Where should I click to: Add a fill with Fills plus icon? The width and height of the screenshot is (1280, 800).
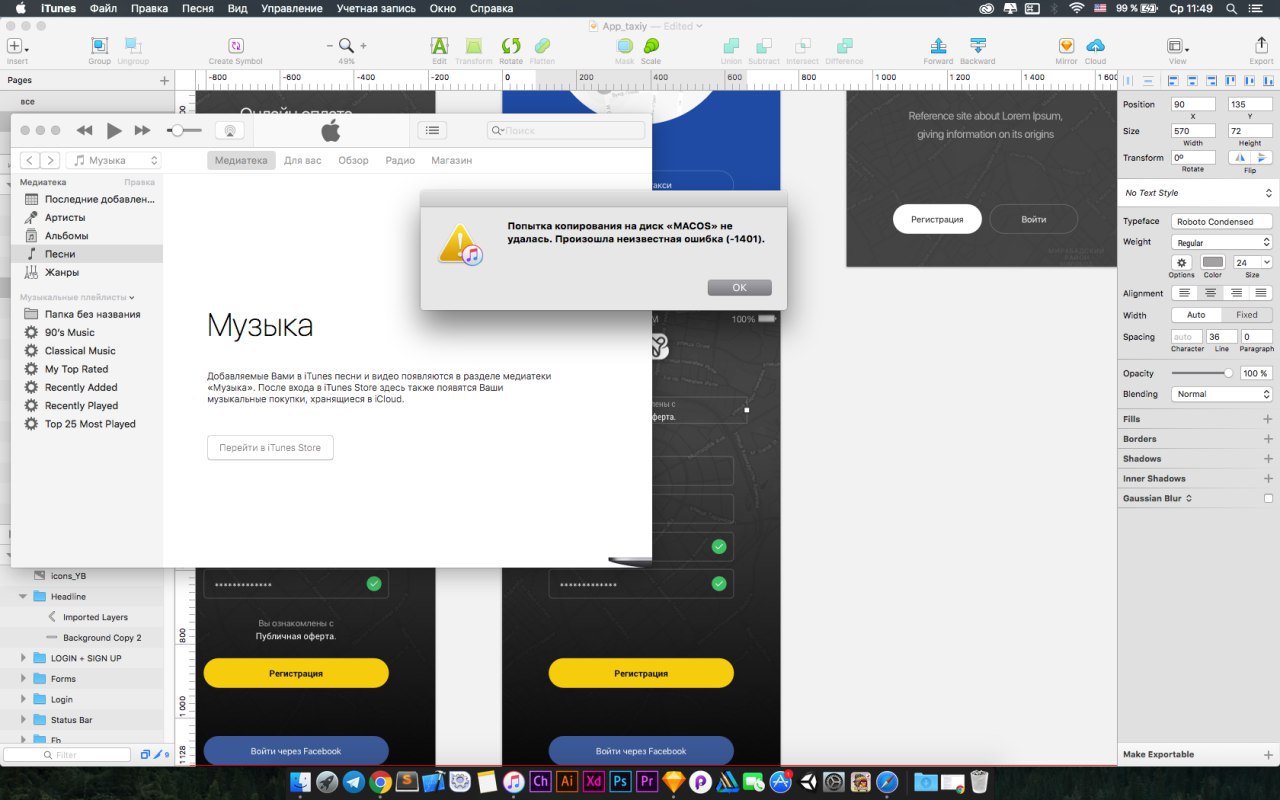[x=1268, y=419]
